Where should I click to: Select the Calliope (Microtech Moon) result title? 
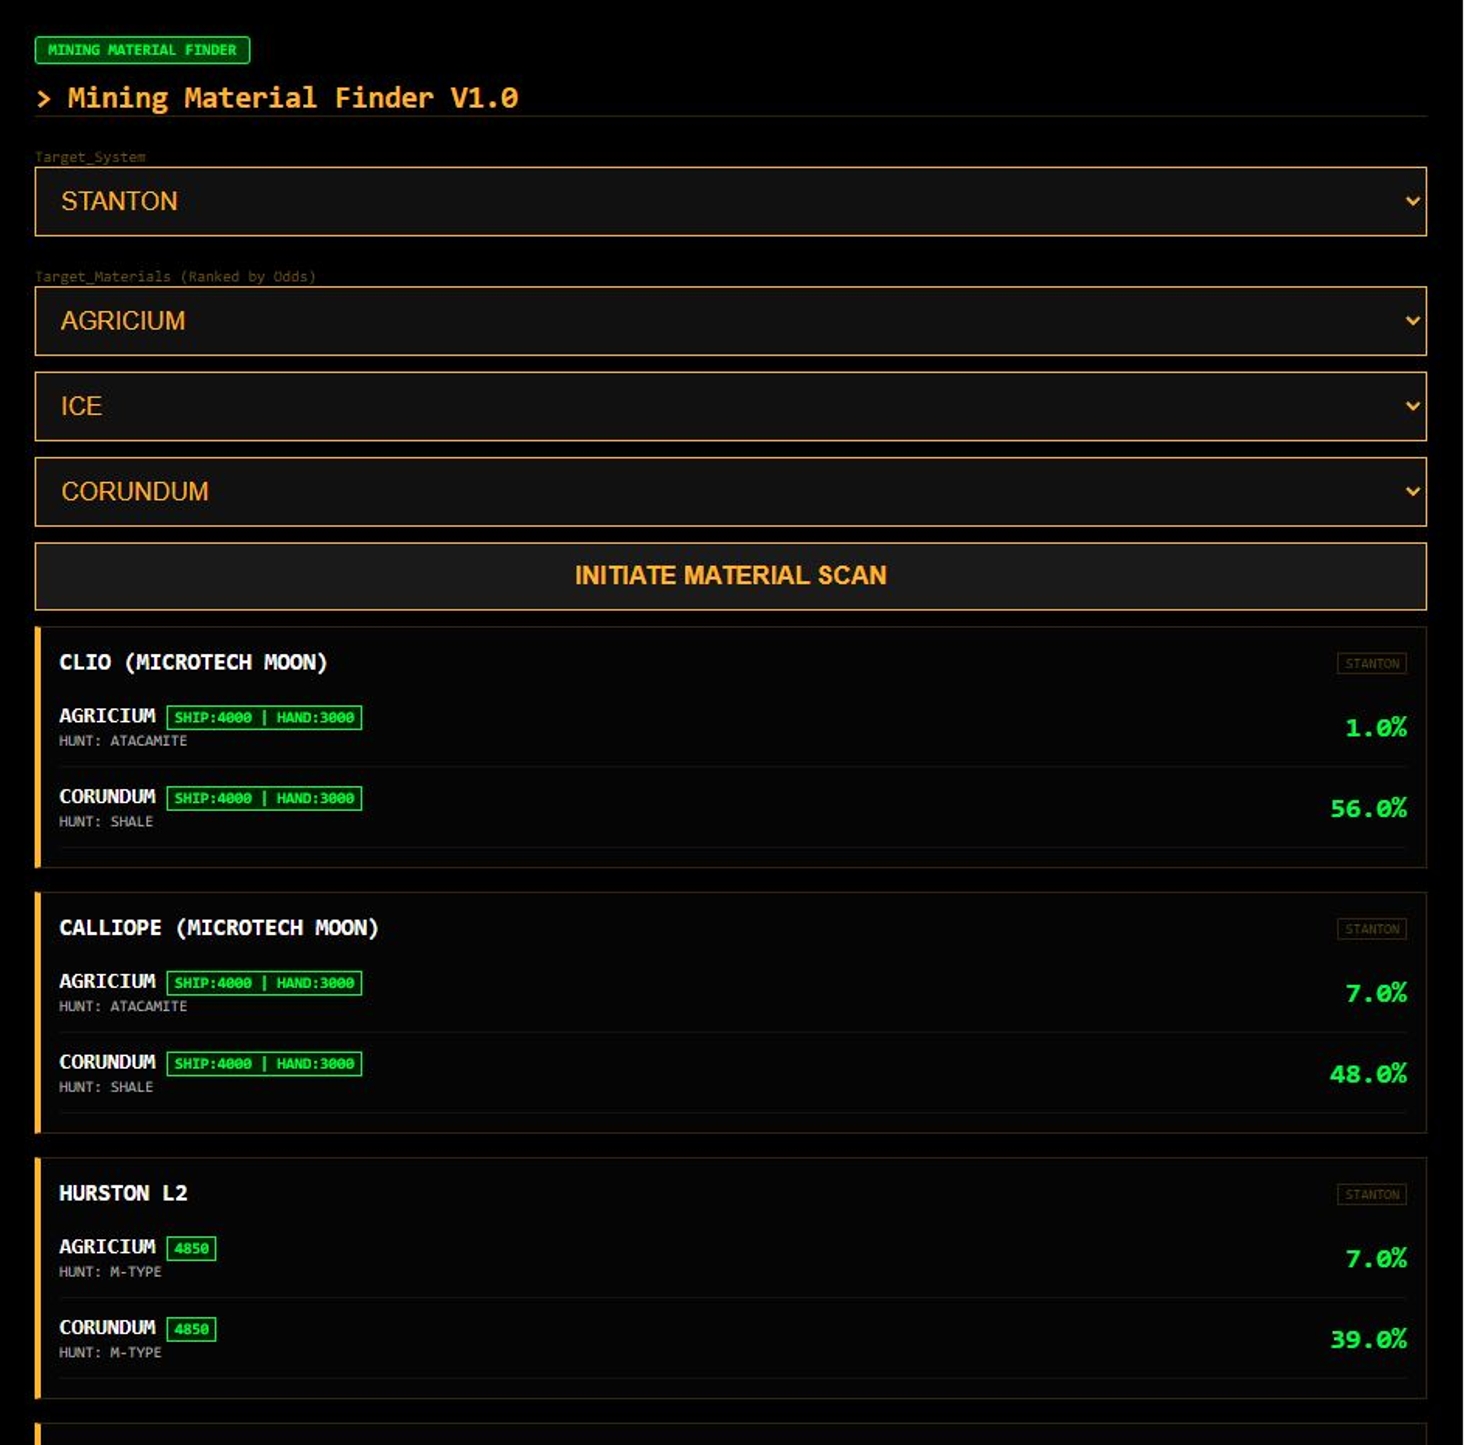[218, 928]
